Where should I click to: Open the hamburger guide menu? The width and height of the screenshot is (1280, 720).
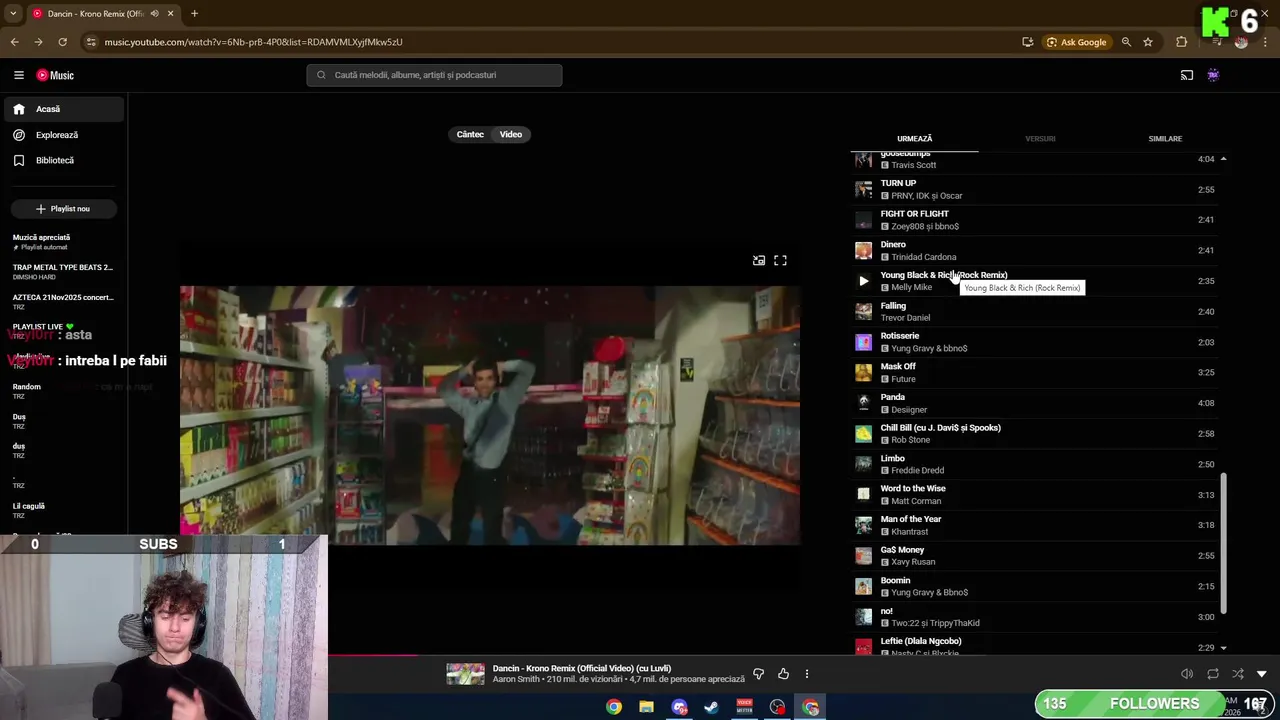(x=18, y=75)
